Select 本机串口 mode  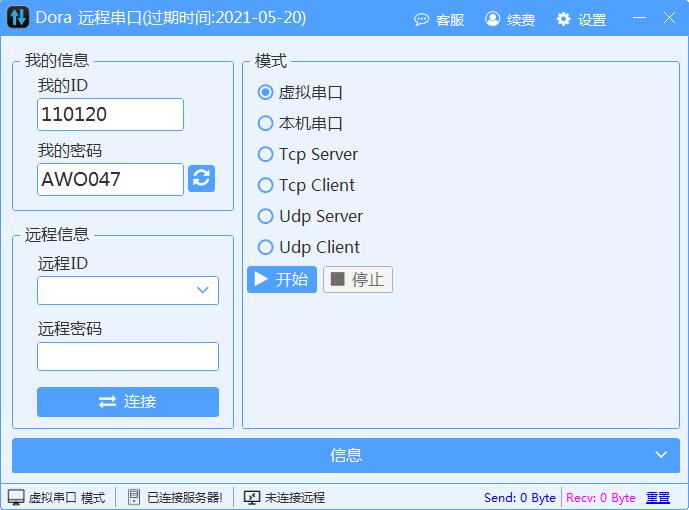(300, 123)
